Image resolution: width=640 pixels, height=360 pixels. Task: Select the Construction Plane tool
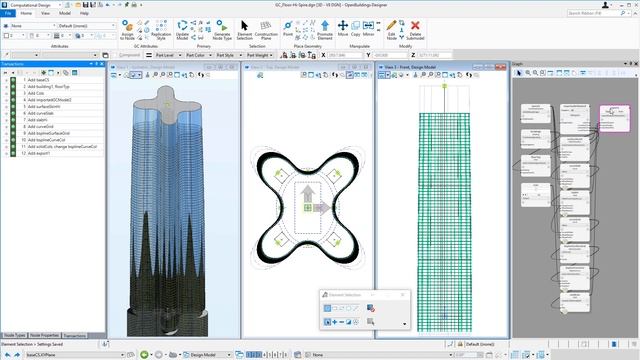(266, 30)
